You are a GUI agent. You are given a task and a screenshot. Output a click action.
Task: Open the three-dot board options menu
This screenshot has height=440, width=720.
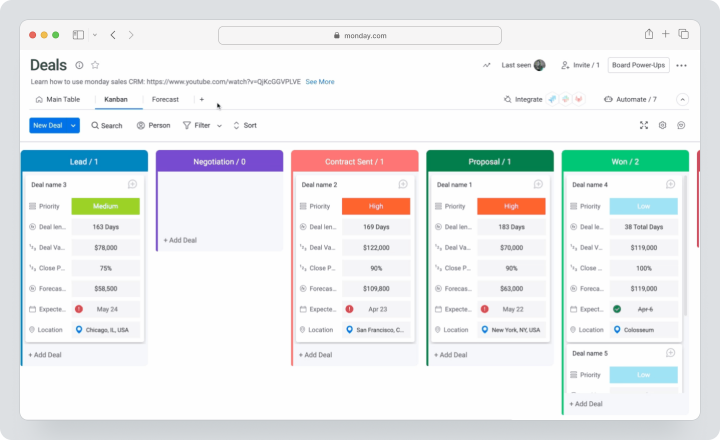[681, 65]
